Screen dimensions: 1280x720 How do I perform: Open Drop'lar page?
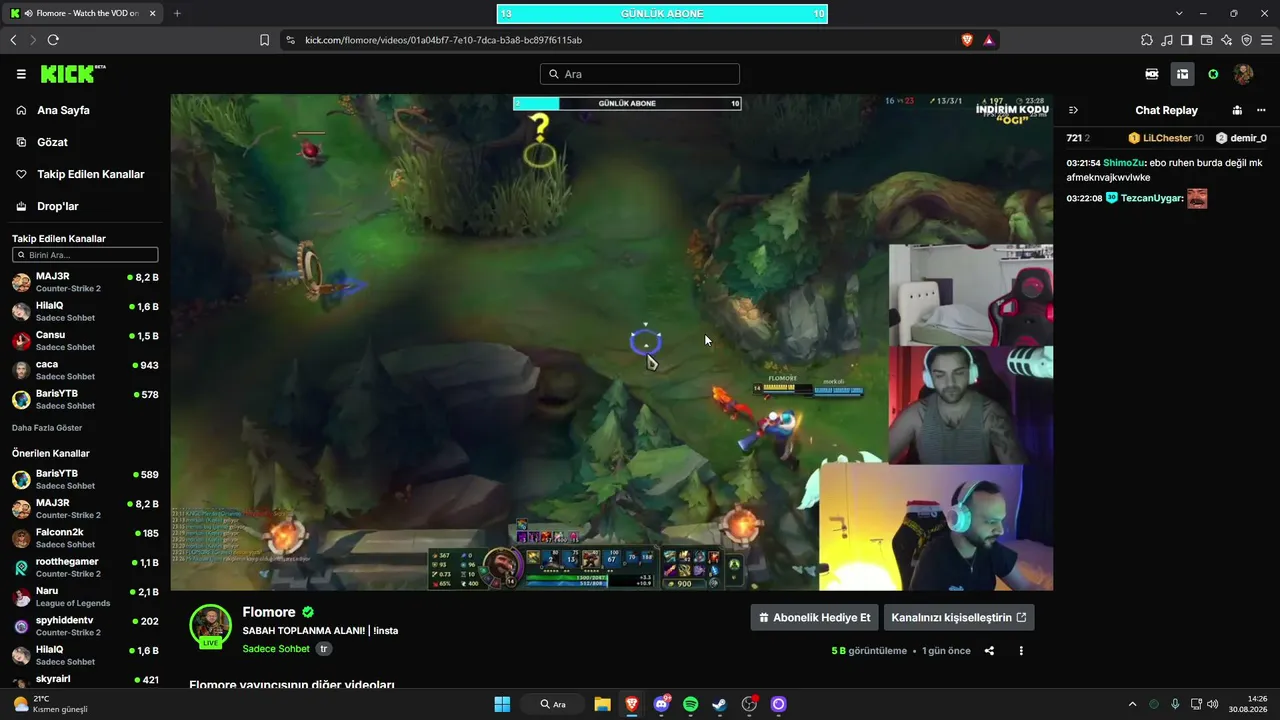tap(57, 206)
